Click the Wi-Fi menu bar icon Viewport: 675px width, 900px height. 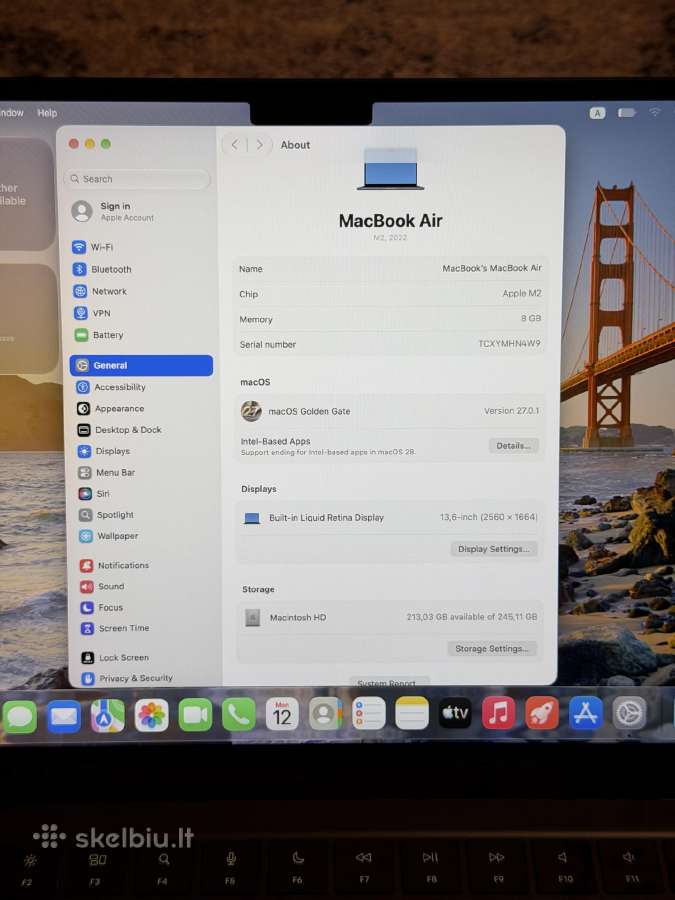(x=655, y=112)
